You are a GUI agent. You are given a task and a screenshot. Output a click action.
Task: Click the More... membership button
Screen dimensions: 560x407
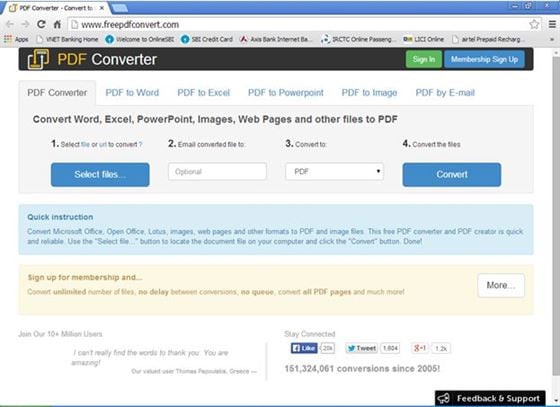point(501,285)
